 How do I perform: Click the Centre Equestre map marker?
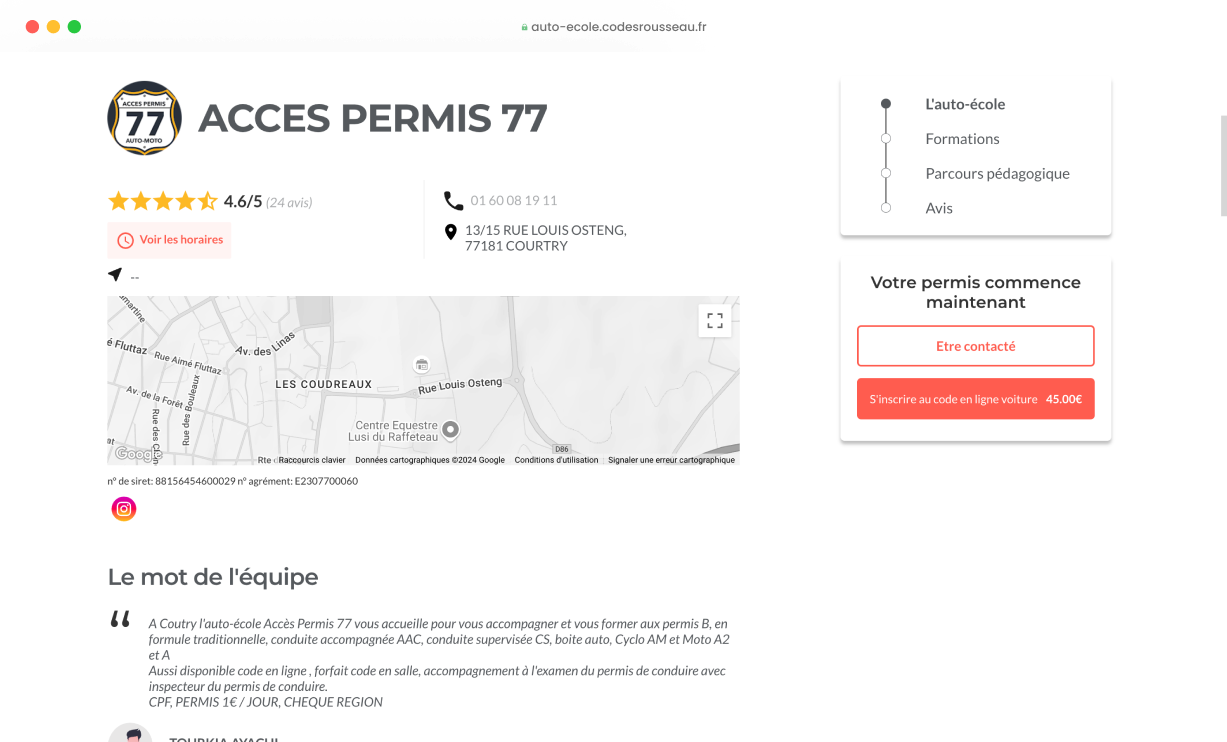tap(451, 430)
